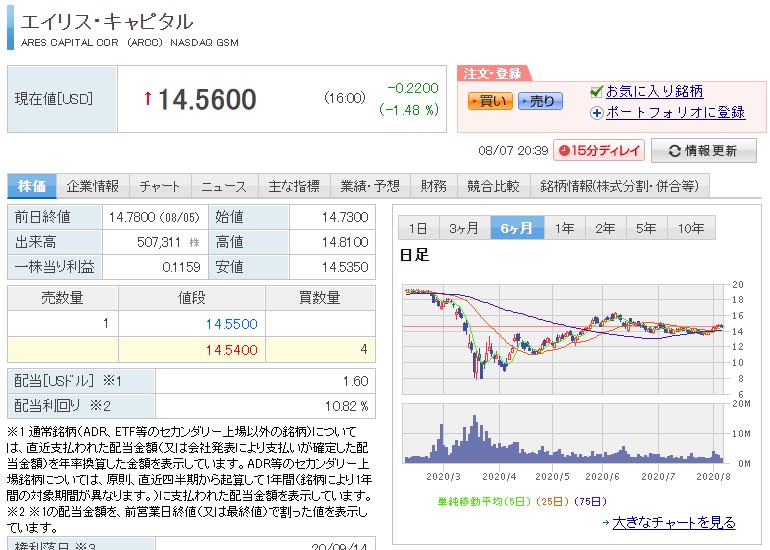Image resolution: width=770 pixels, height=550 pixels.
Task: Click the 情報更新 refresh button
Action: click(704, 150)
